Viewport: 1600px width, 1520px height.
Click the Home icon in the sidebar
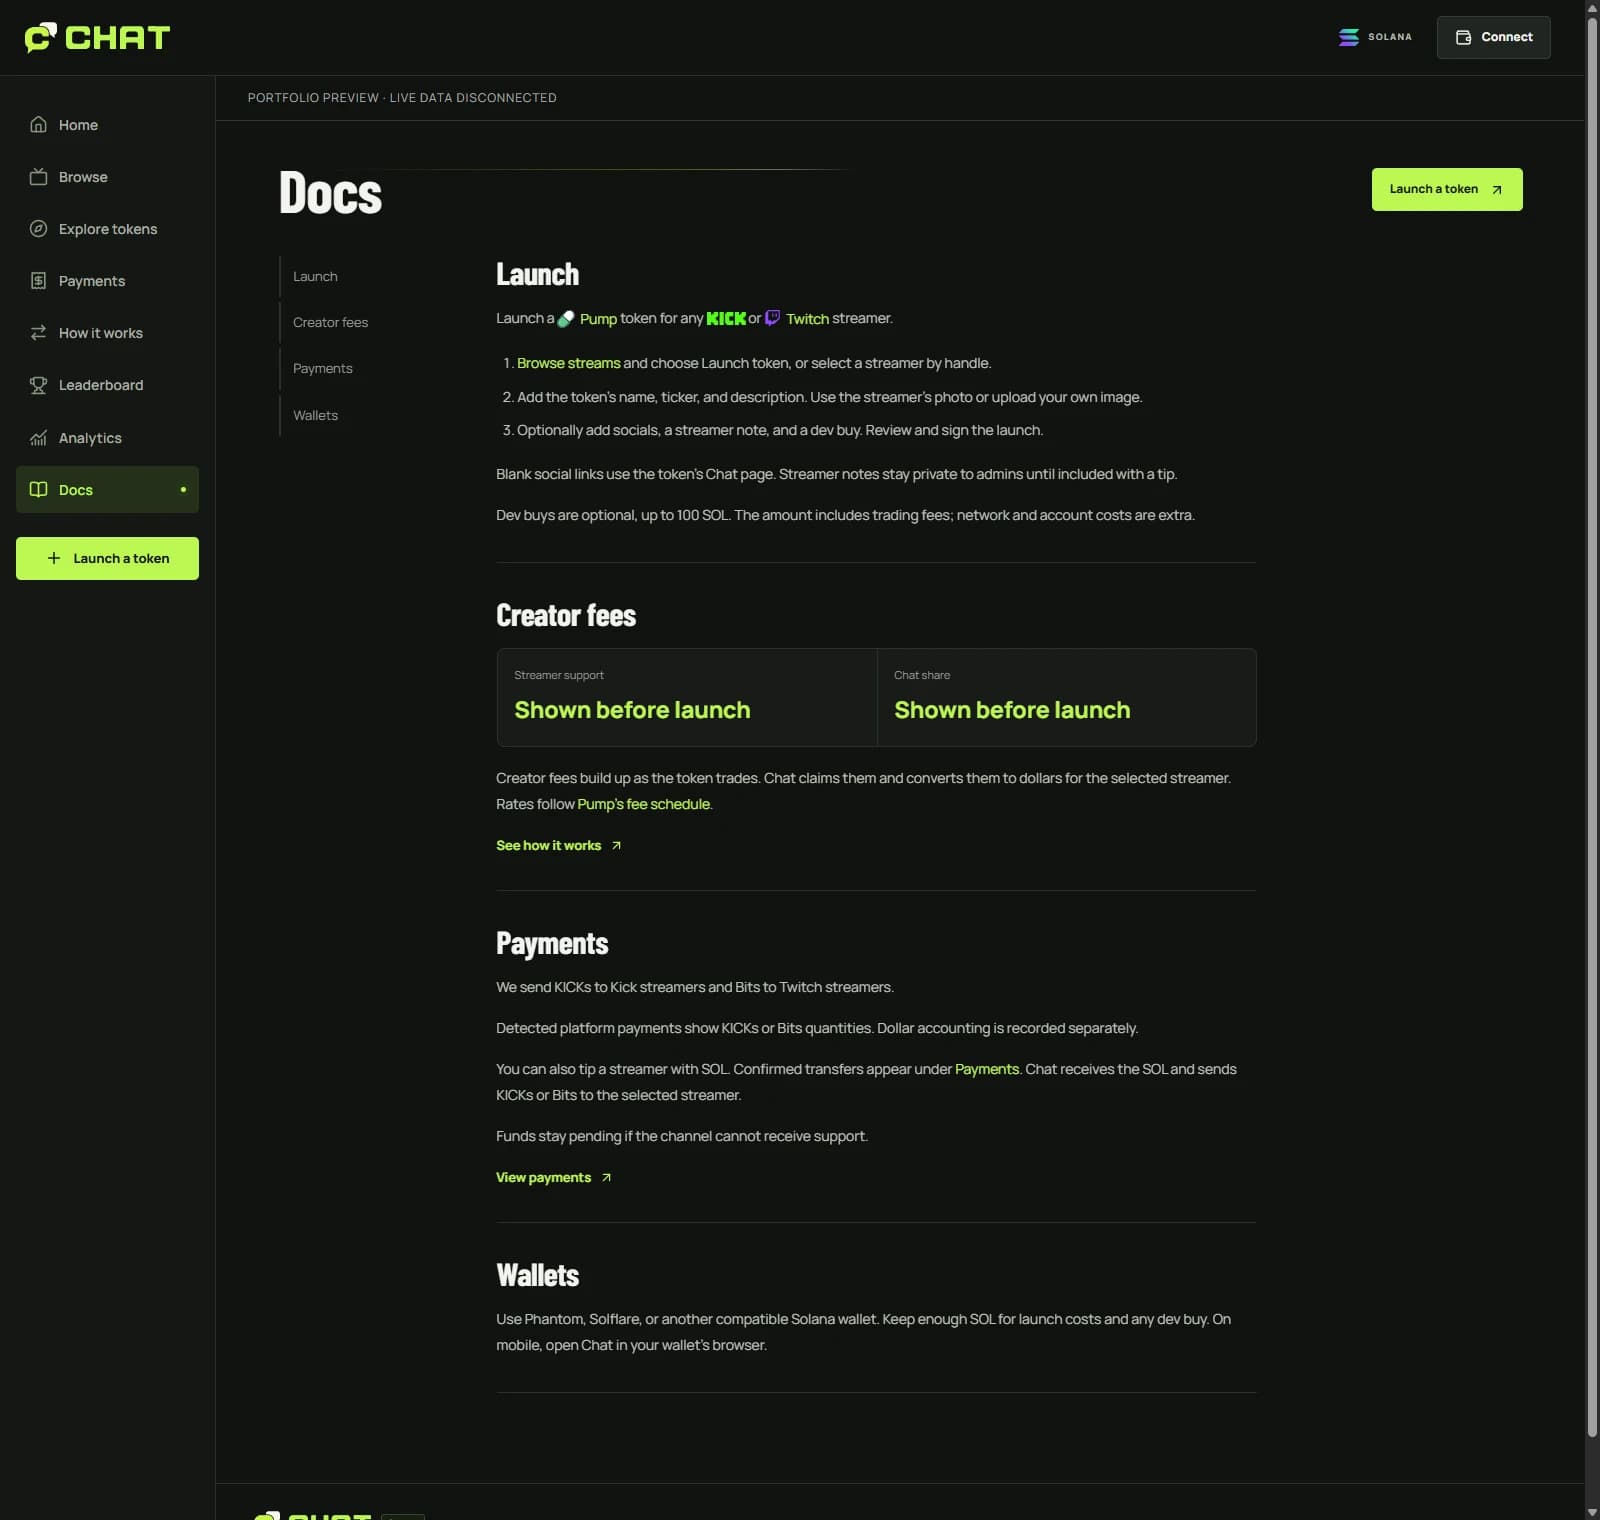tap(38, 125)
